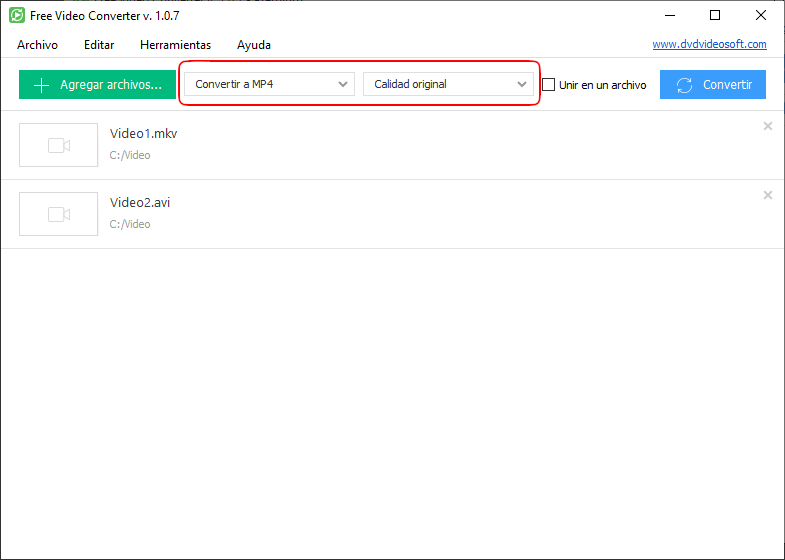
Task: Open the Ayuda menu
Action: click(254, 45)
